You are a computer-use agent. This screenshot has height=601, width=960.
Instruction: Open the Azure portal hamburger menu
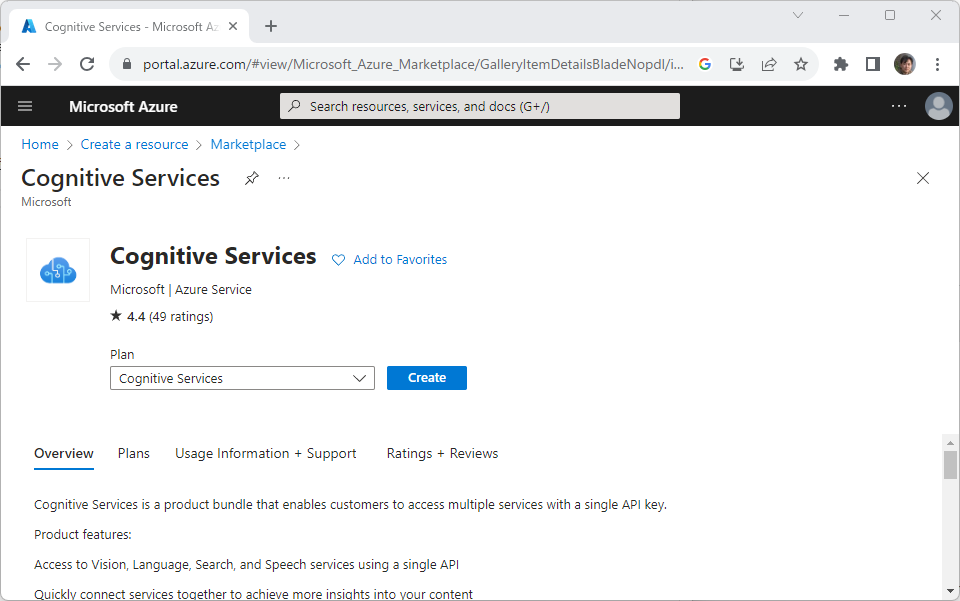(x=25, y=106)
